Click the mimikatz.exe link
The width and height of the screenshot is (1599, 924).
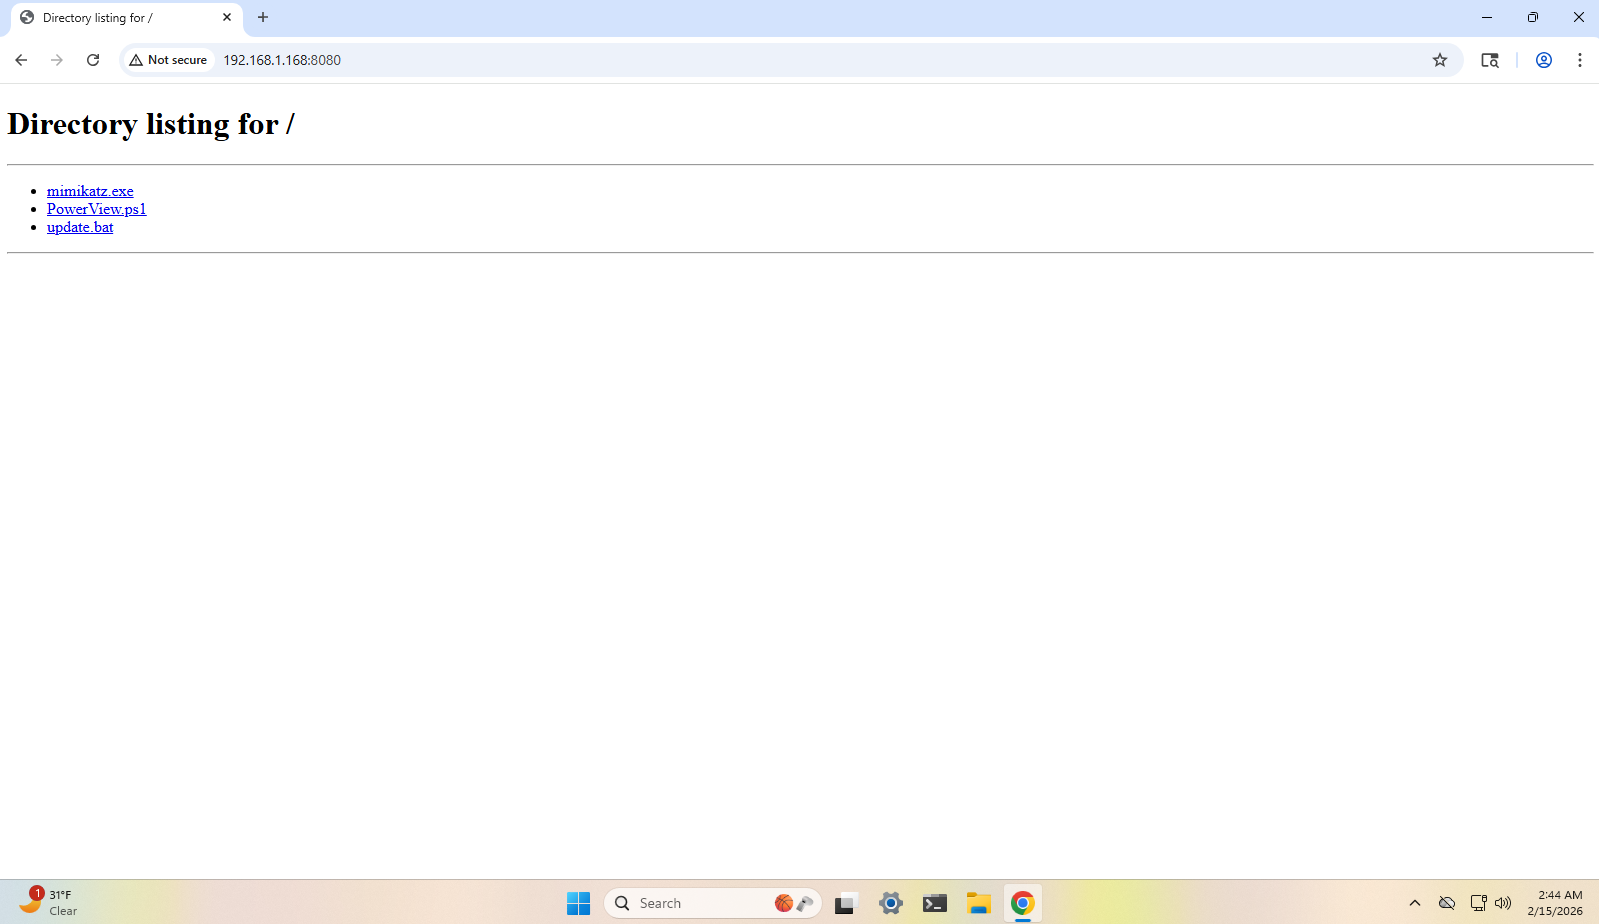pyautogui.click(x=90, y=191)
